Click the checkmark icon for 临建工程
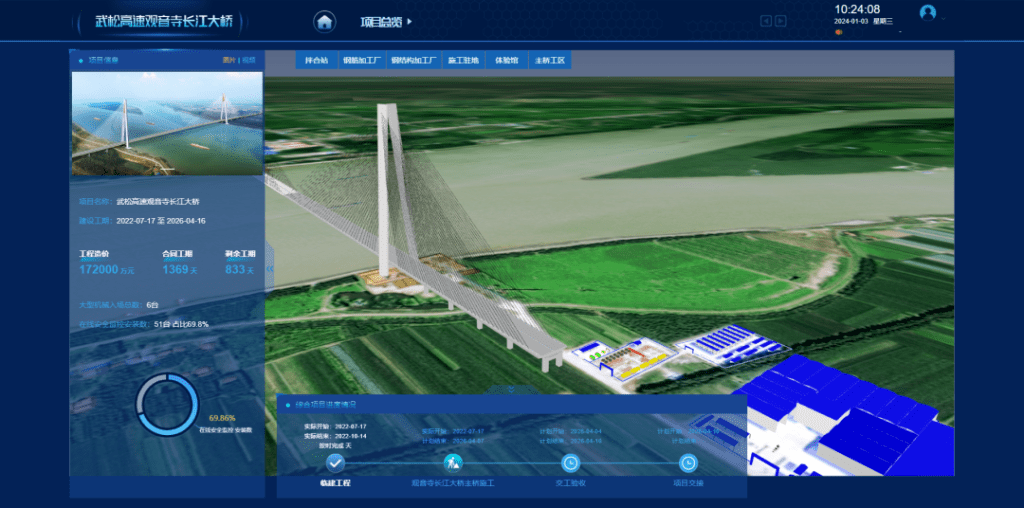Screen dimensions: 1024x508 335,462
